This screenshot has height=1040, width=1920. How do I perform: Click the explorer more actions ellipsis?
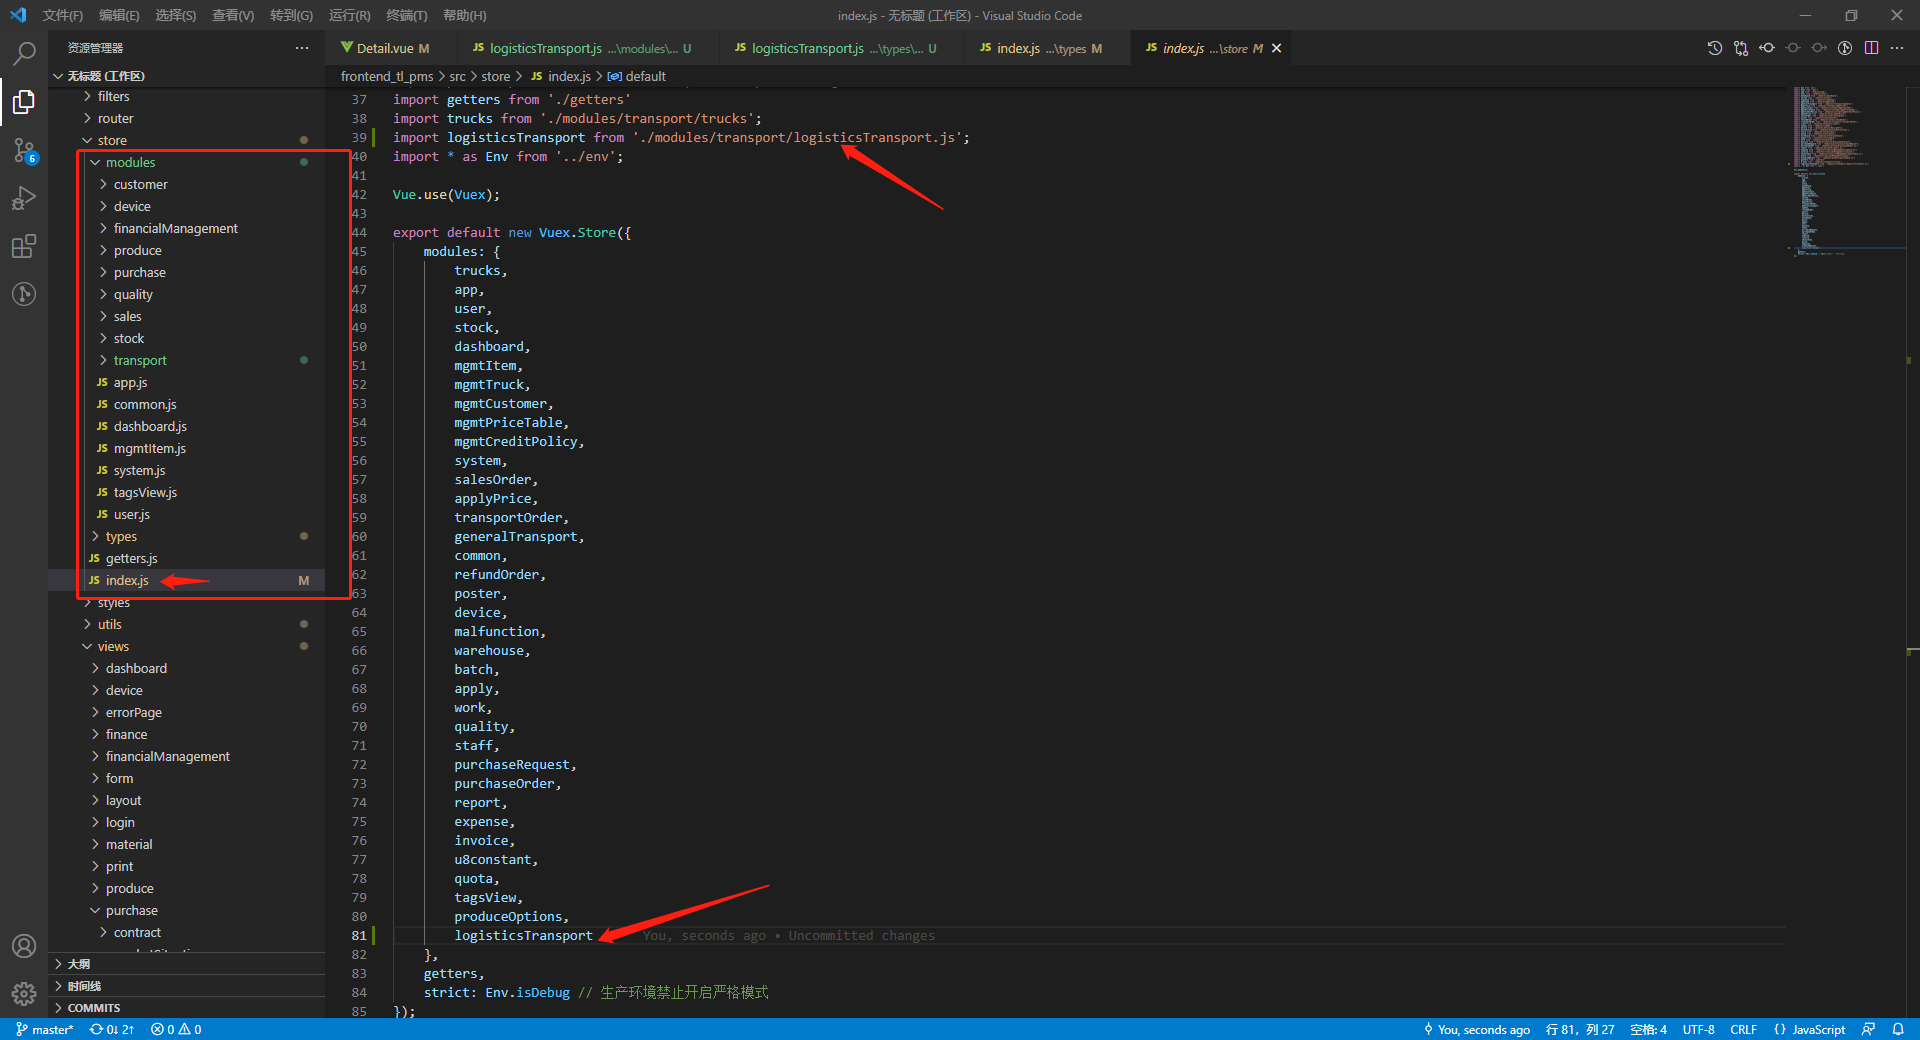302,48
